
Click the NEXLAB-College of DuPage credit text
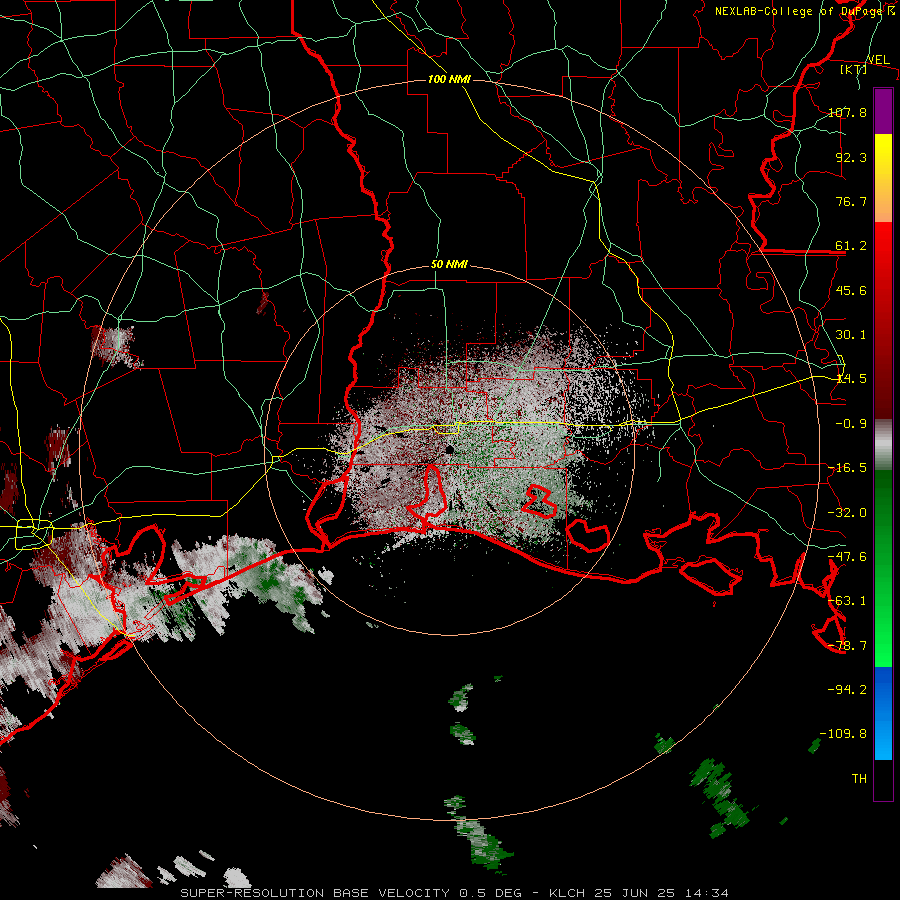click(x=801, y=11)
